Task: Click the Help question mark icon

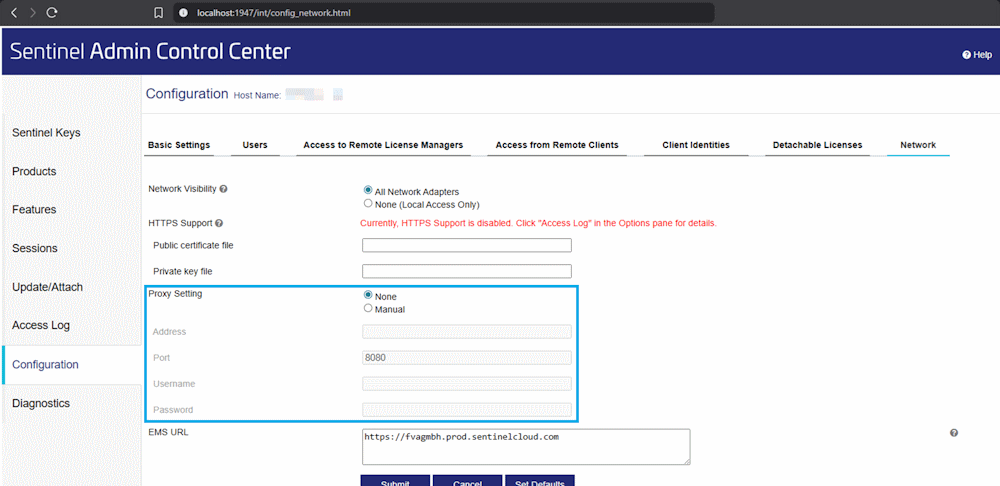Action: tap(967, 55)
